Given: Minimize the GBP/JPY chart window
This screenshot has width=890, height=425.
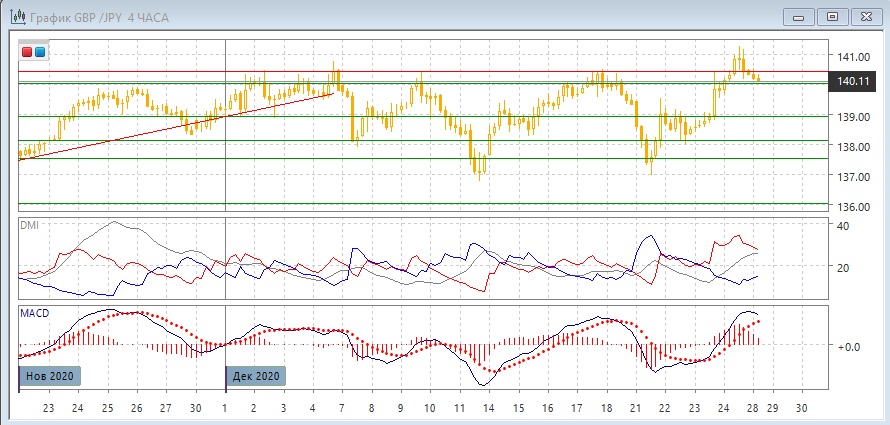Looking at the screenshot, I should 796,16.
